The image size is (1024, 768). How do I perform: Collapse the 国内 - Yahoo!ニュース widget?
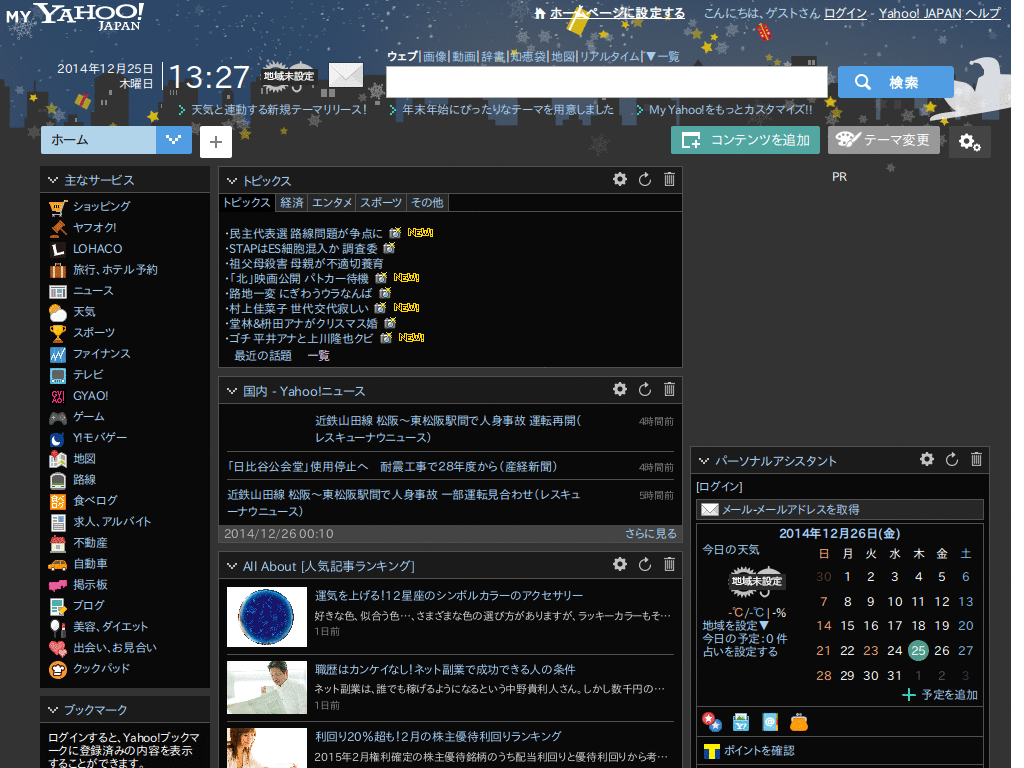pos(232,391)
